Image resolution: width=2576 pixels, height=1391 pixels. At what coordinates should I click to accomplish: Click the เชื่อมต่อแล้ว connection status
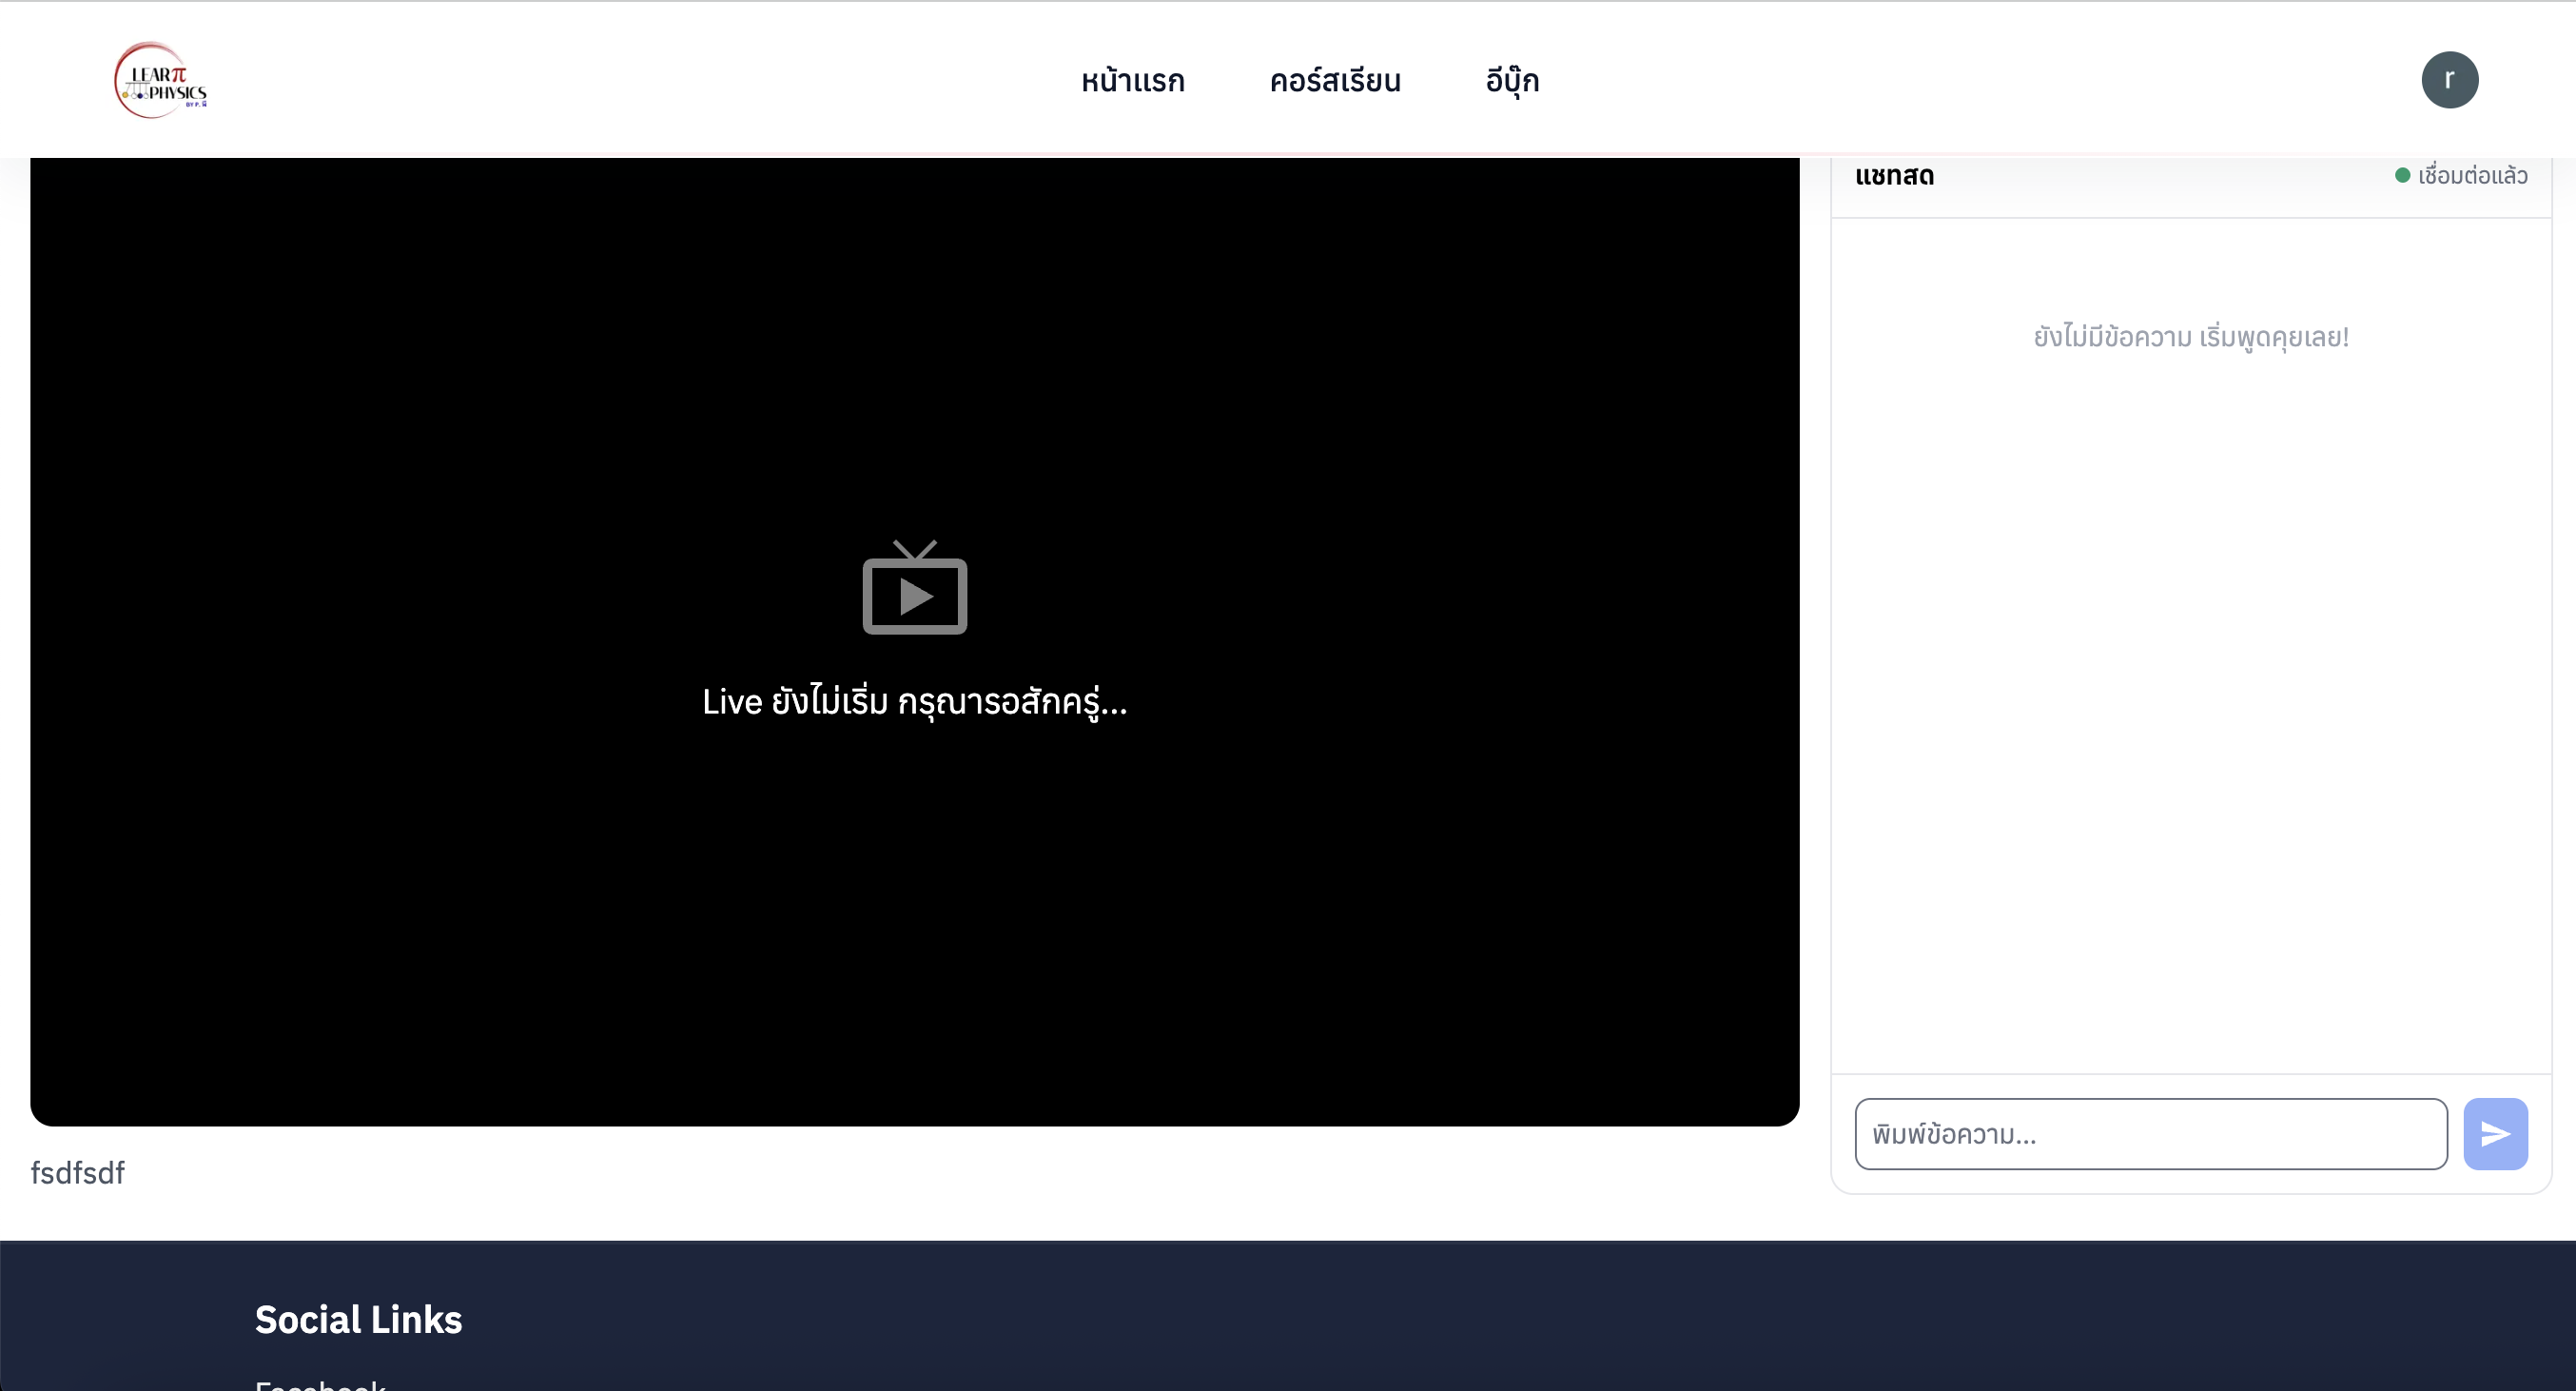tap(2470, 176)
